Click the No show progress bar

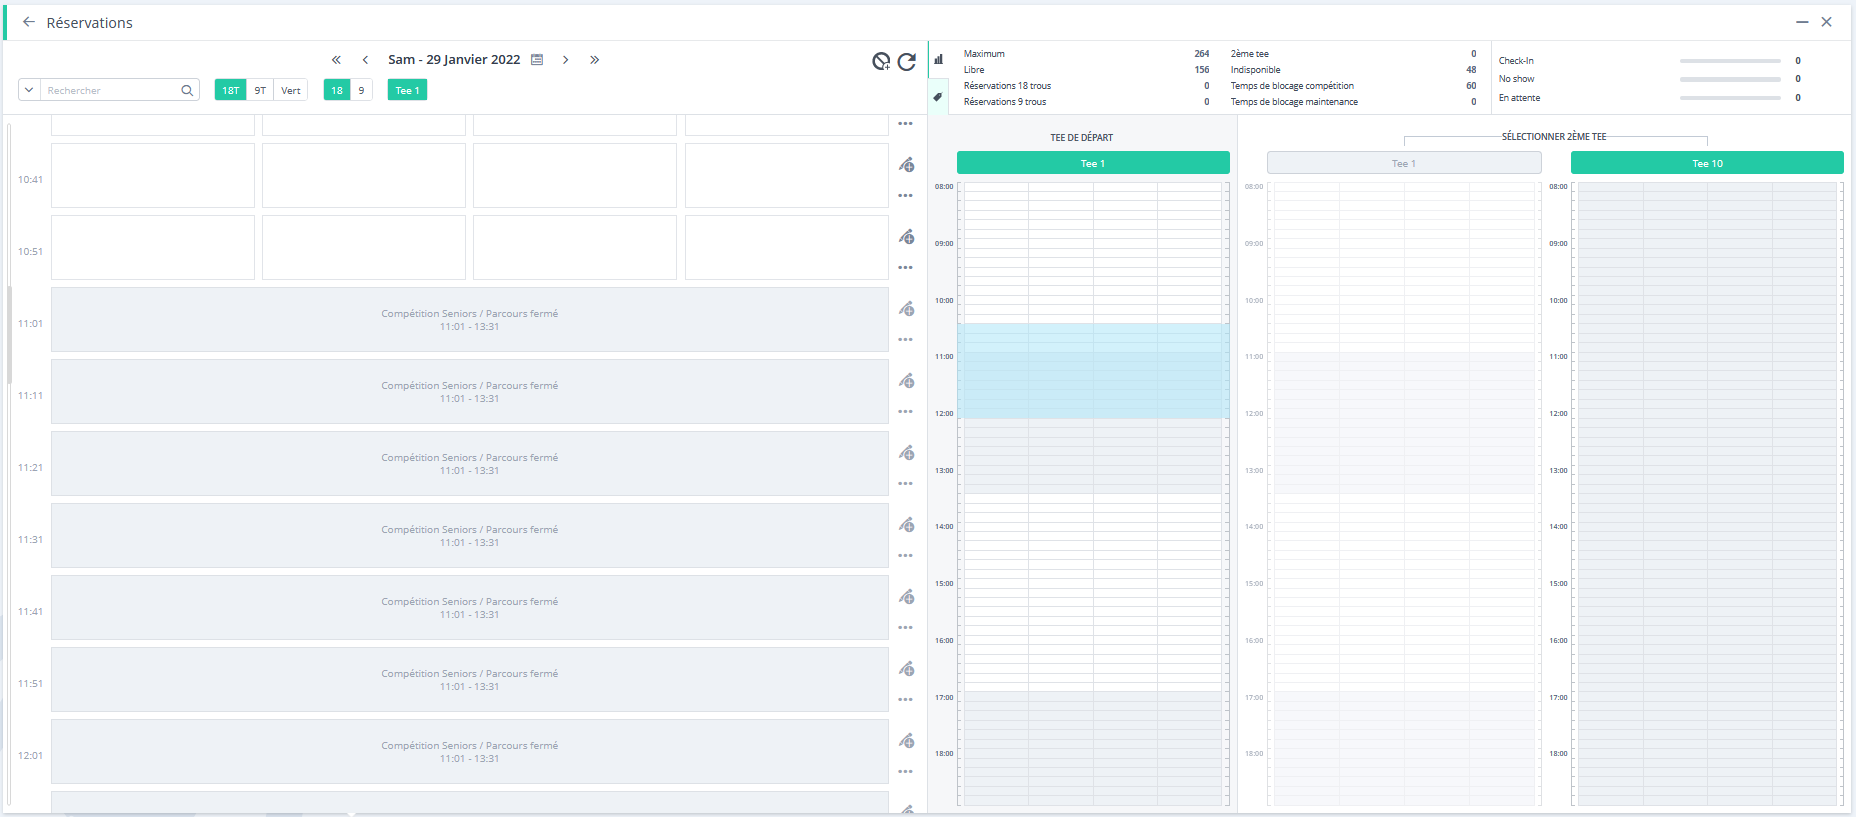pyautogui.click(x=1730, y=79)
